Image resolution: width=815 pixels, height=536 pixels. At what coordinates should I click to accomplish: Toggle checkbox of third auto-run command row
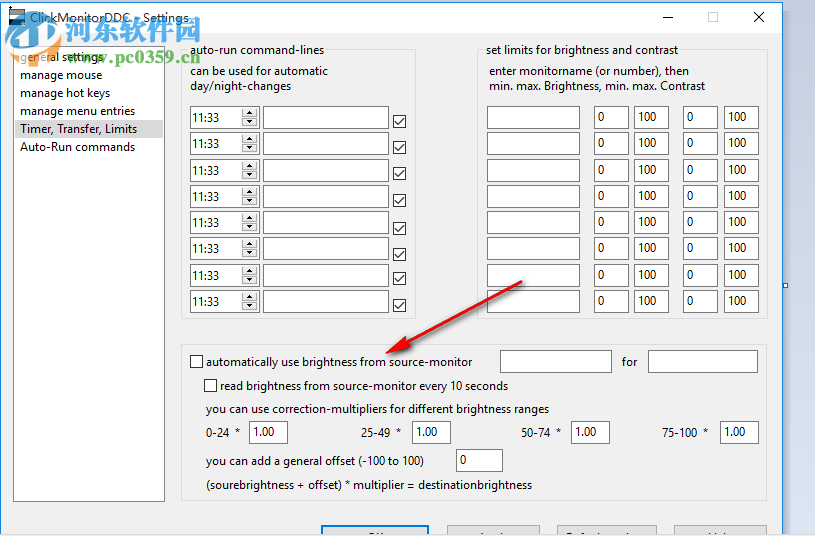pyautogui.click(x=399, y=173)
